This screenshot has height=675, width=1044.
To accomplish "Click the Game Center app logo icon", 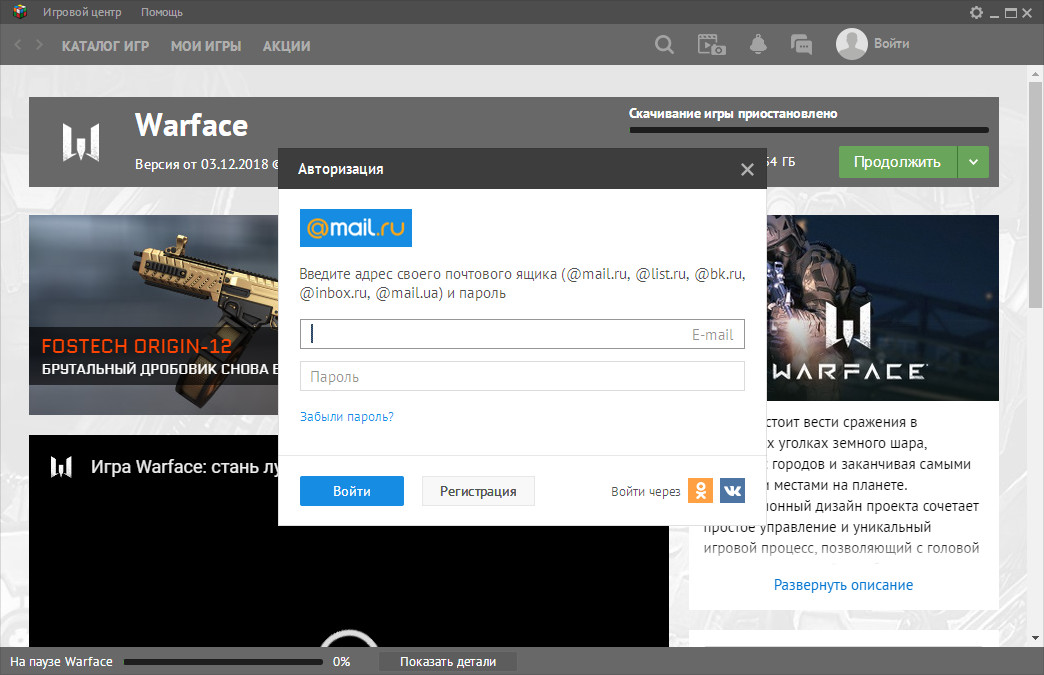I will pos(20,11).
